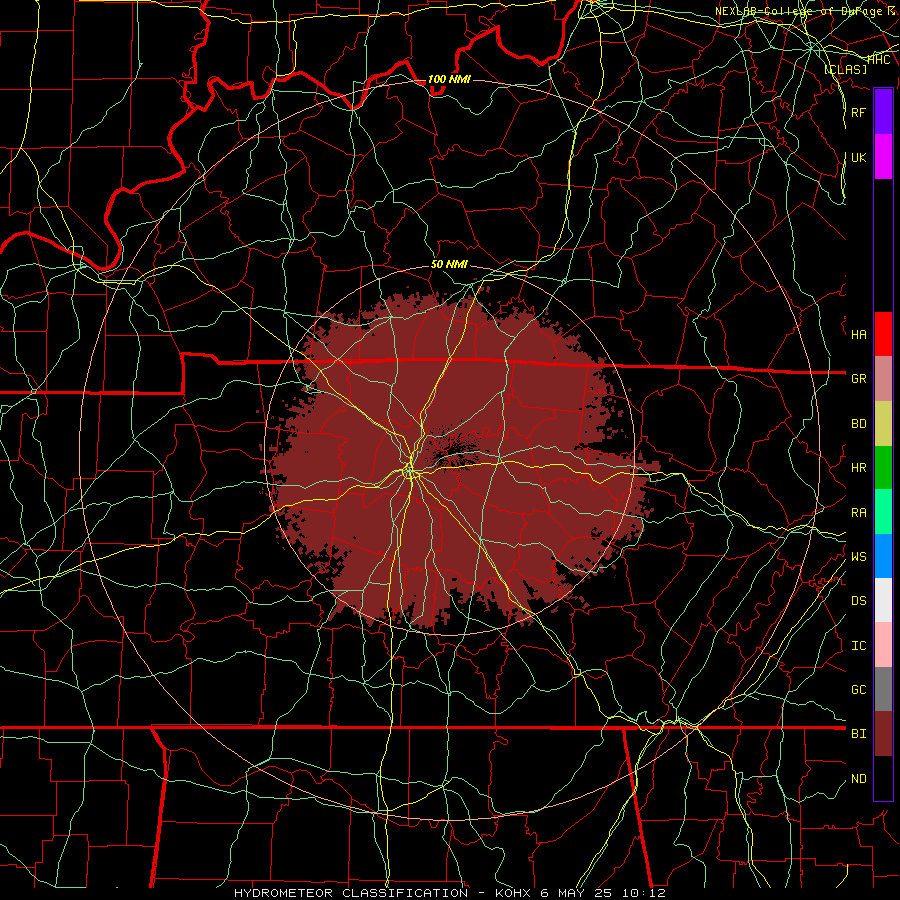Click the 50 NMI range ring label
900x900 pixels.
pos(449,264)
